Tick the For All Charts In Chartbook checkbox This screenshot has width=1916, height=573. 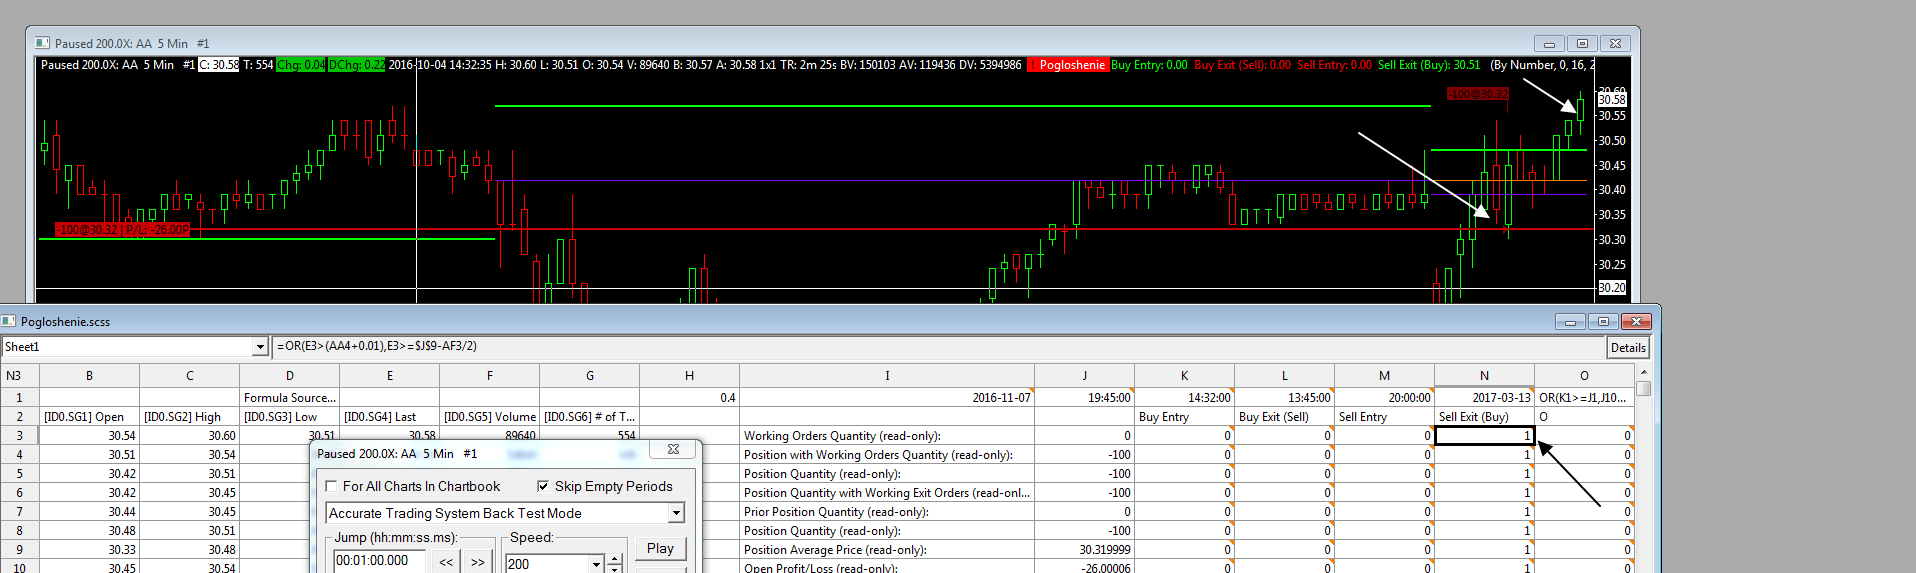coord(331,487)
